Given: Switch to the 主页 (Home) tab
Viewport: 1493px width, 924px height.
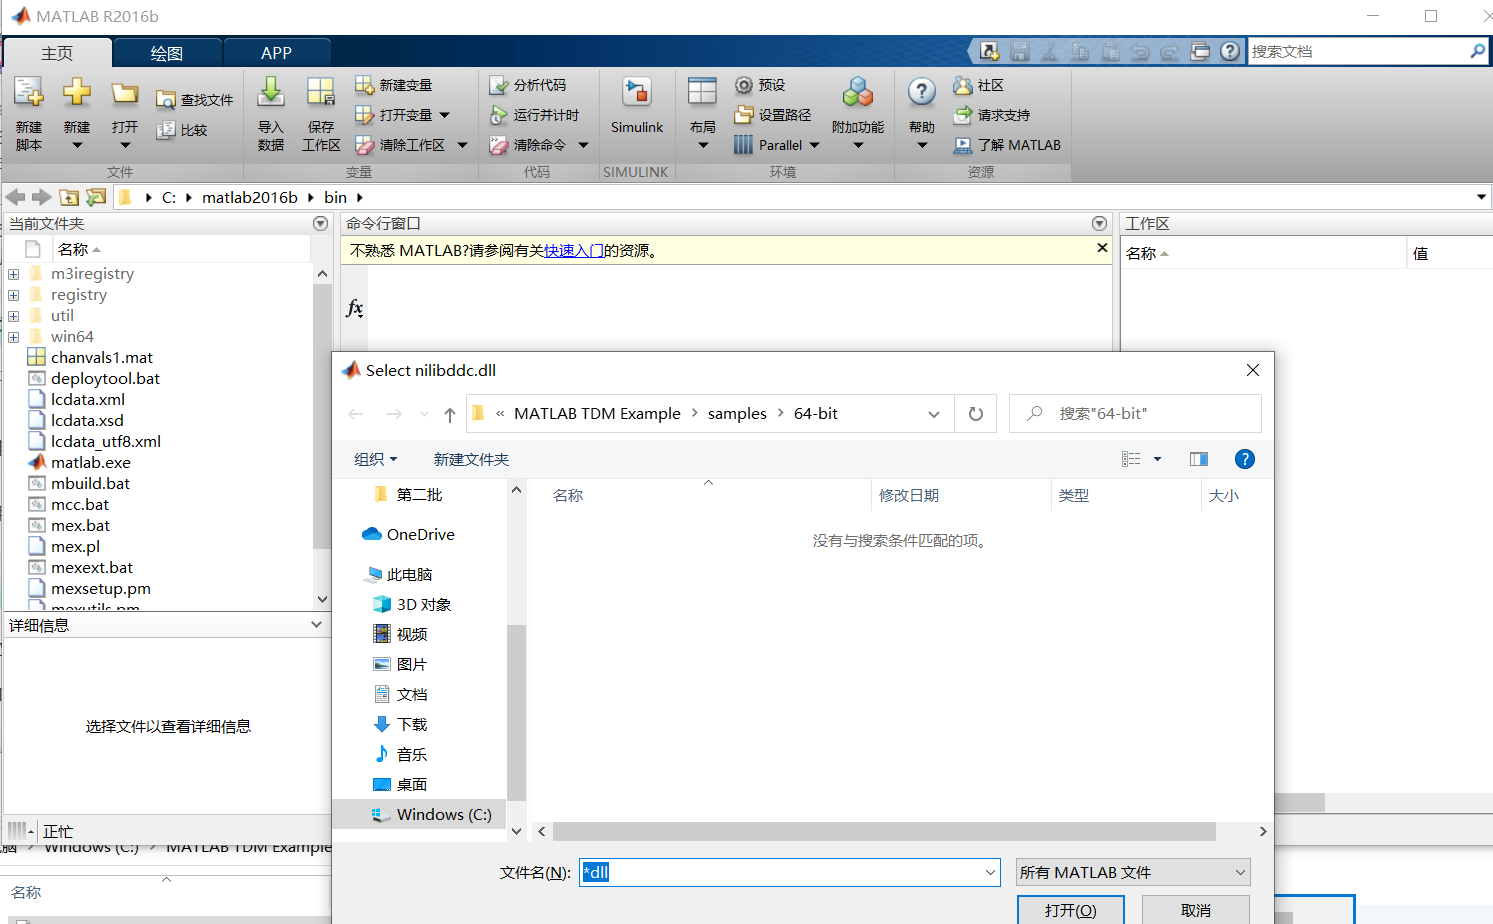Looking at the screenshot, I should pos(57,53).
